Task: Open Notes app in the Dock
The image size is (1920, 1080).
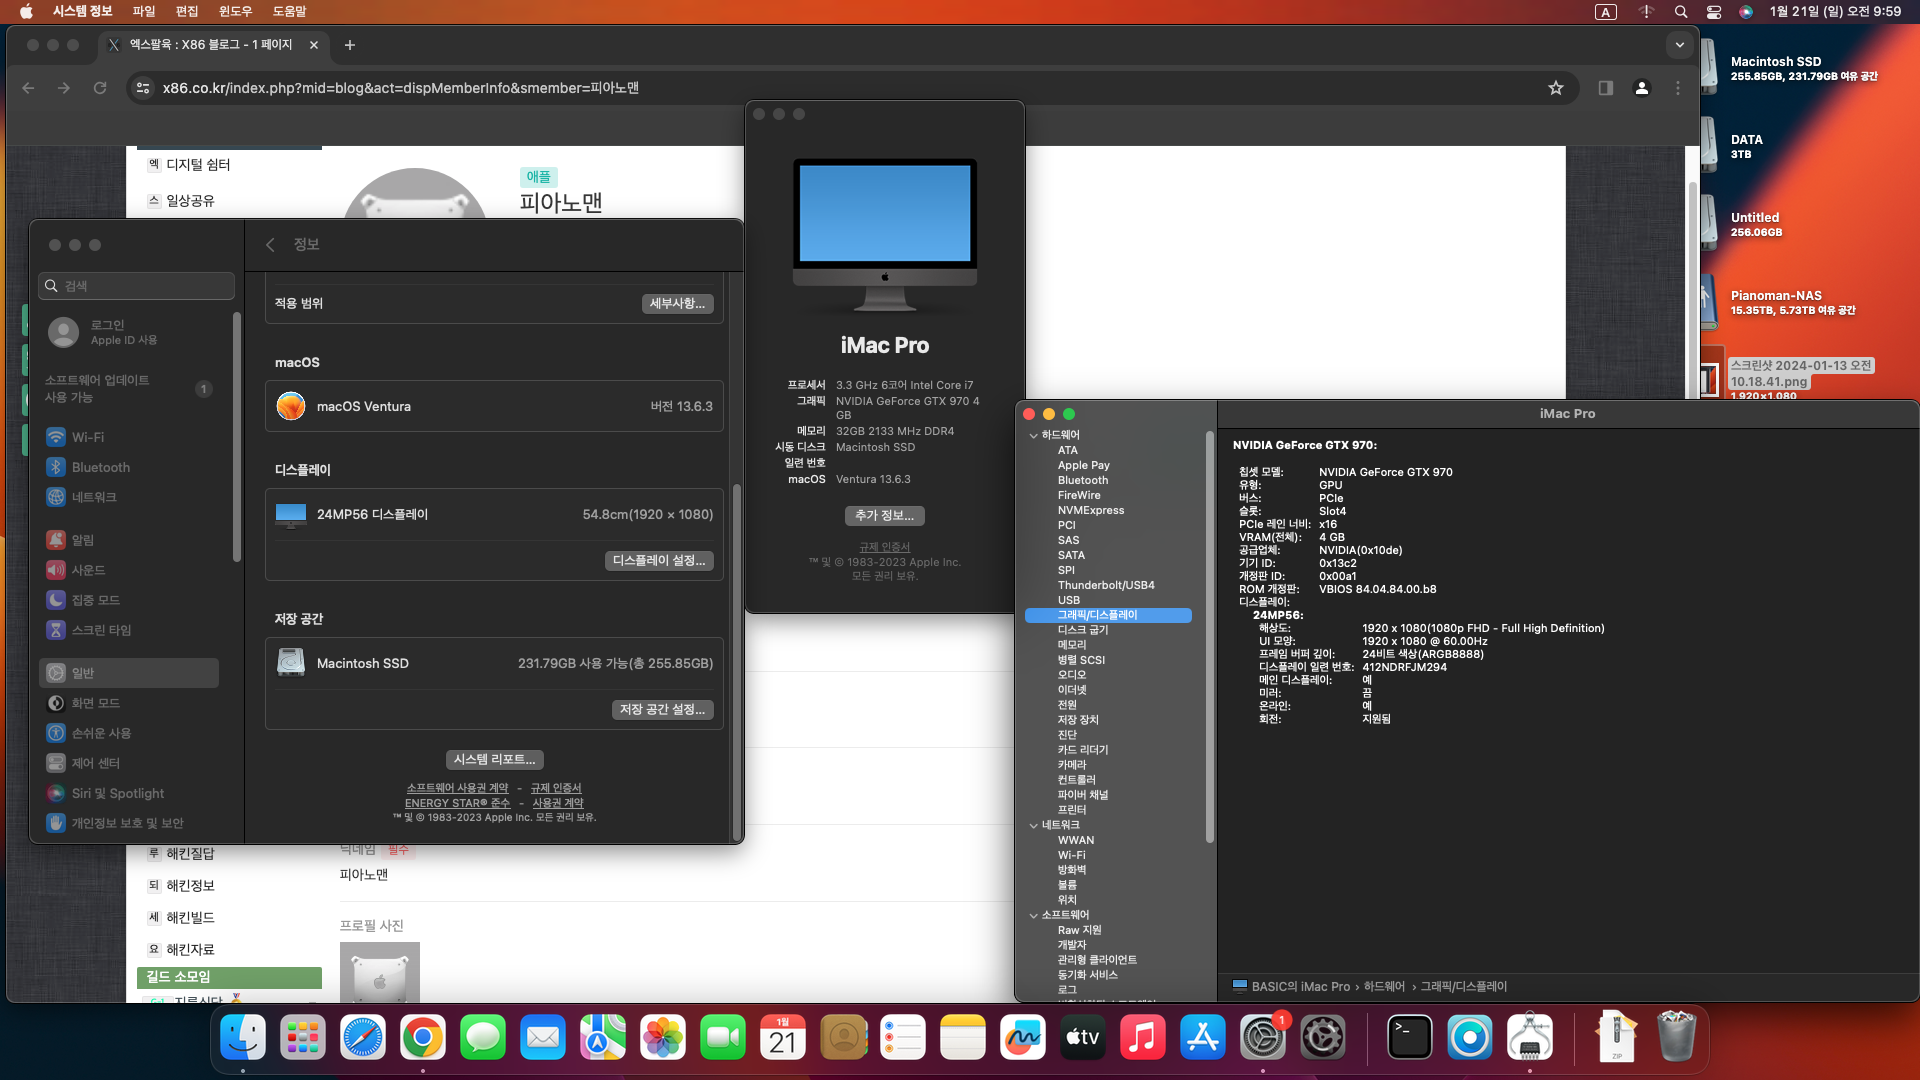Action: pyautogui.click(x=963, y=1038)
